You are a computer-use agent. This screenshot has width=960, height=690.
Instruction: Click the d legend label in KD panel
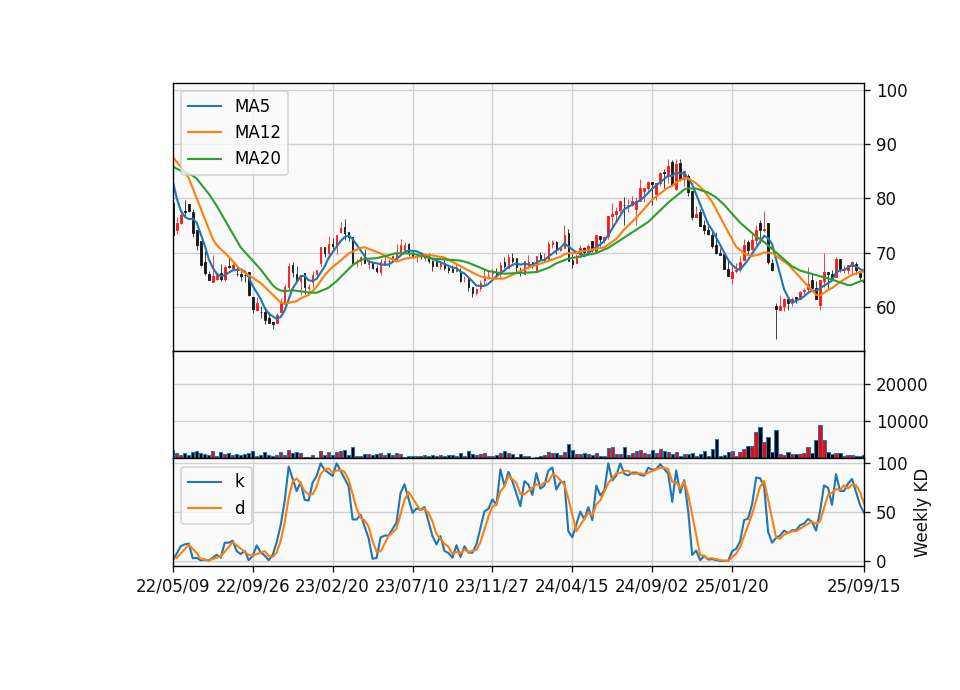[x=239, y=508]
